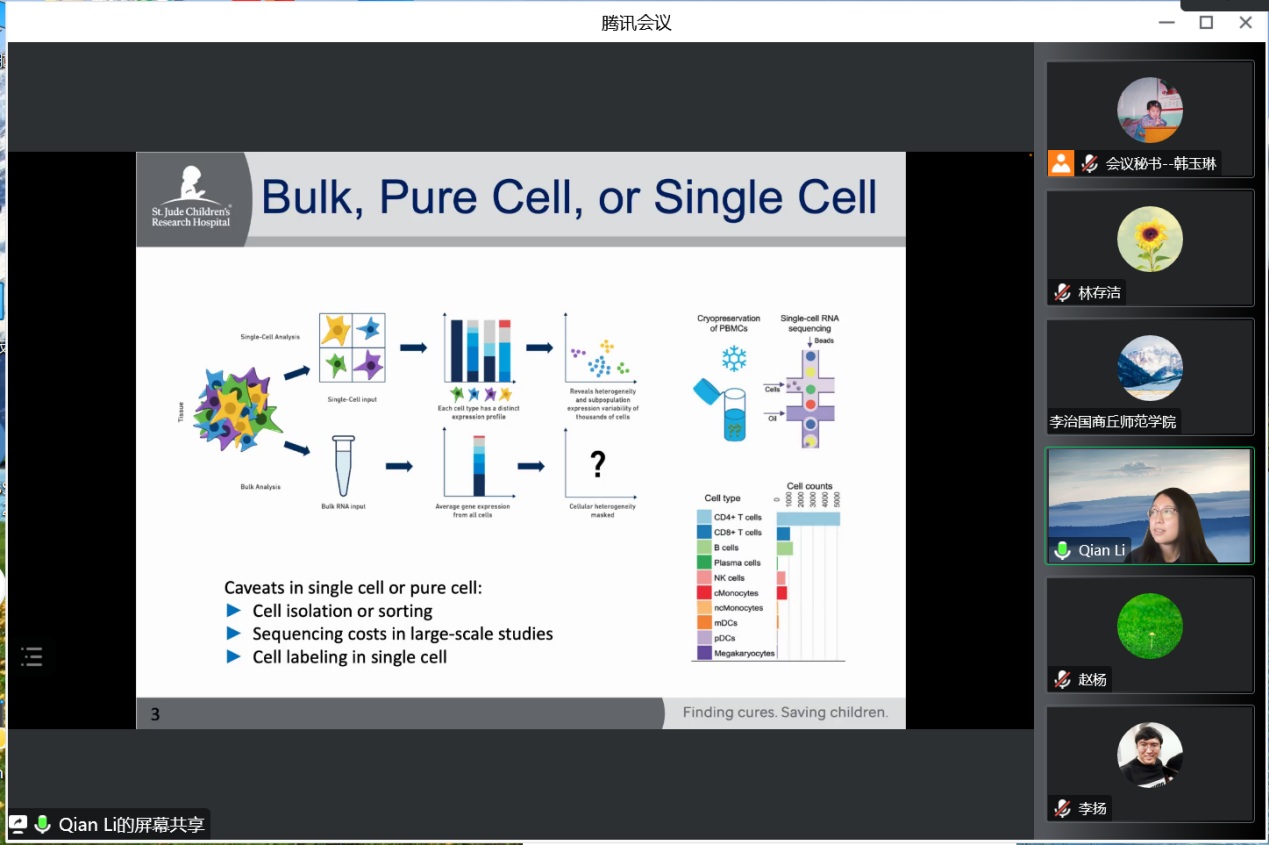The image size is (1269, 845).
Task: Click the shared slide title 'Bulk, Pure Cell, or Single Cell'
Action: tap(569, 198)
